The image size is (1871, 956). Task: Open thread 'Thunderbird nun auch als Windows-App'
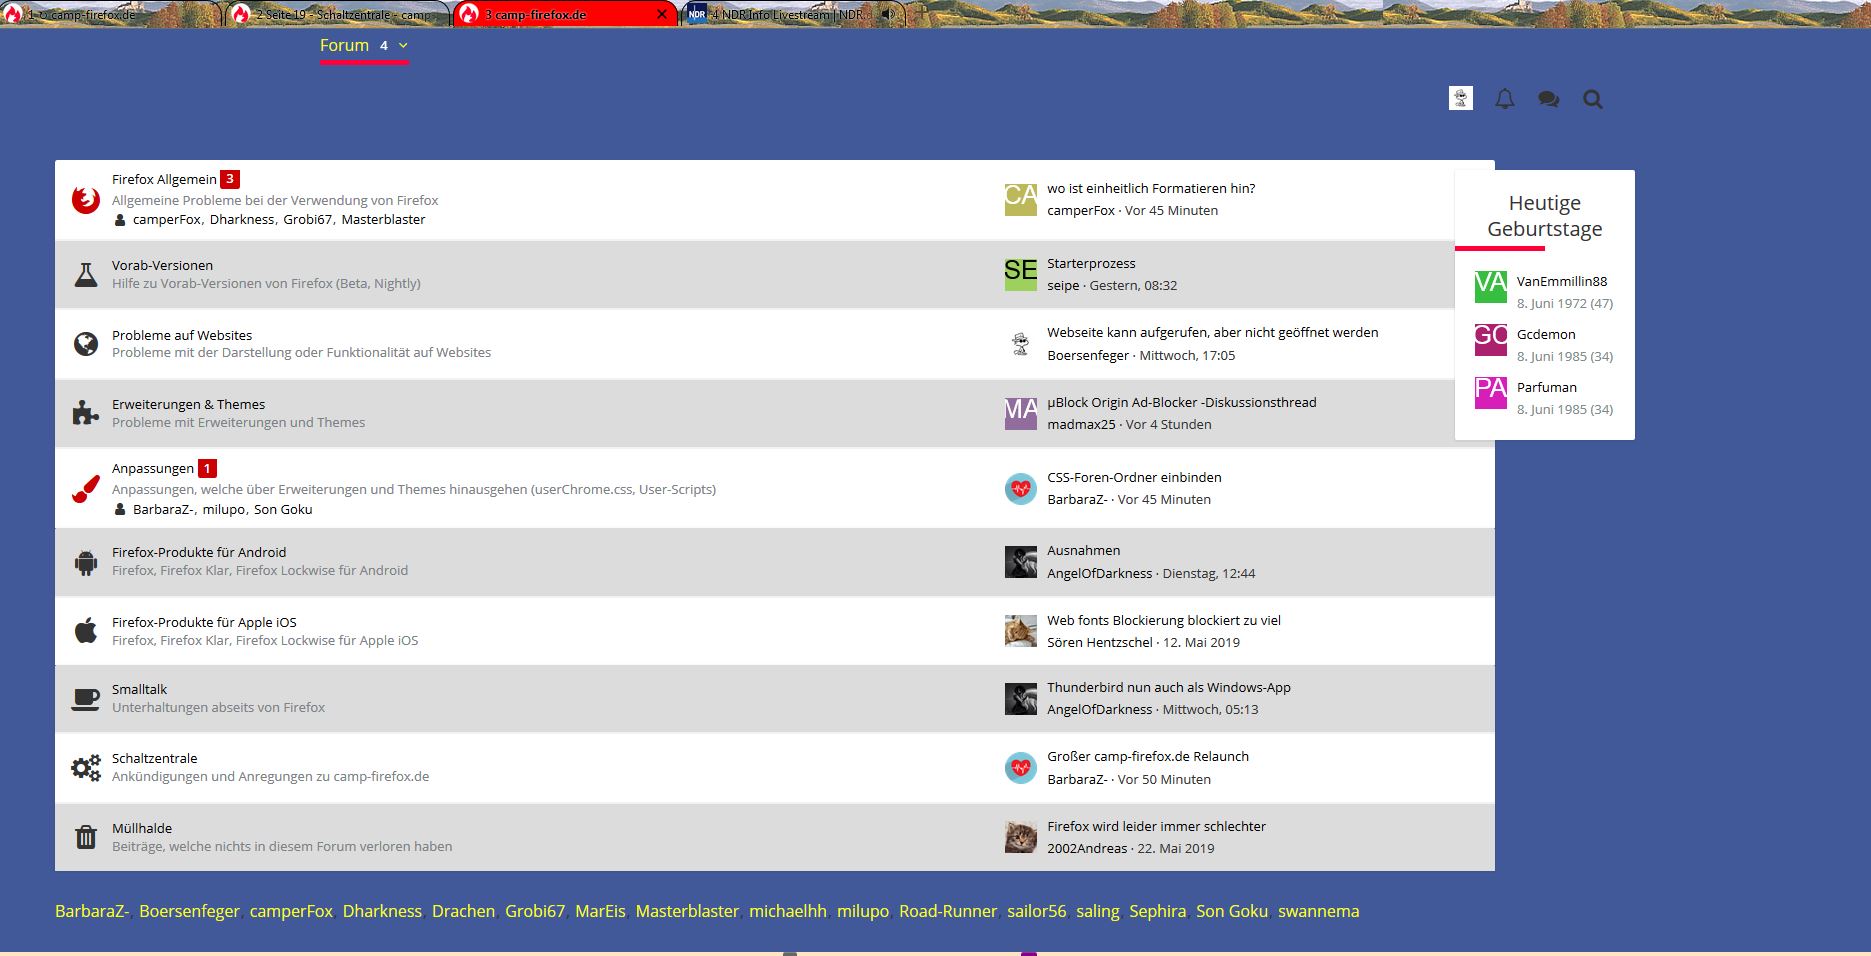(1169, 687)
